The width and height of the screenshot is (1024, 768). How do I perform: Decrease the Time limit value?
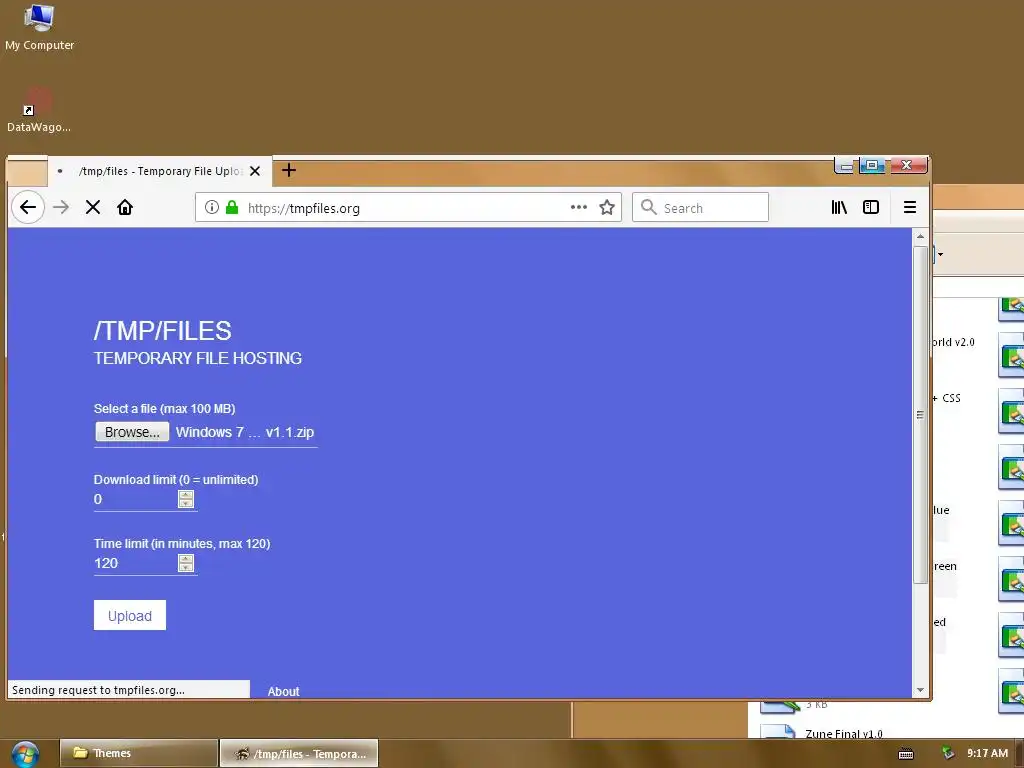click(x=186, y=568)
